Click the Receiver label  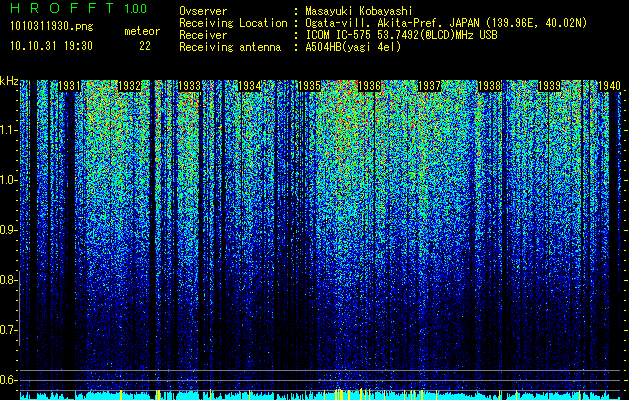(x=203, y=35)
